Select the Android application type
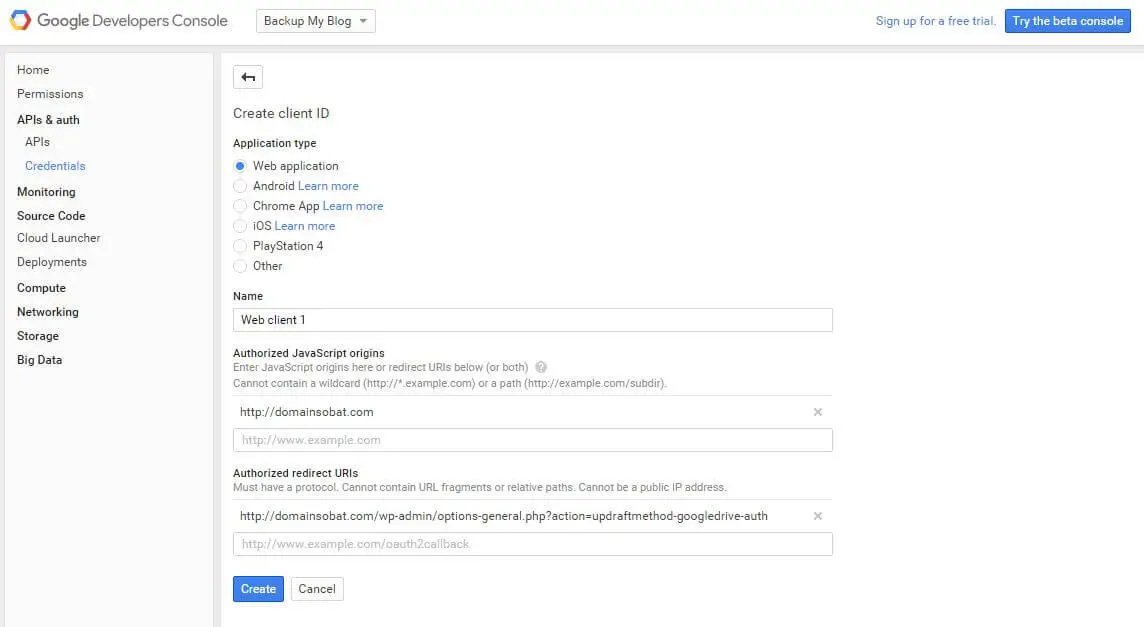Viewport: 1144px width, 627px height. (240, 185)
